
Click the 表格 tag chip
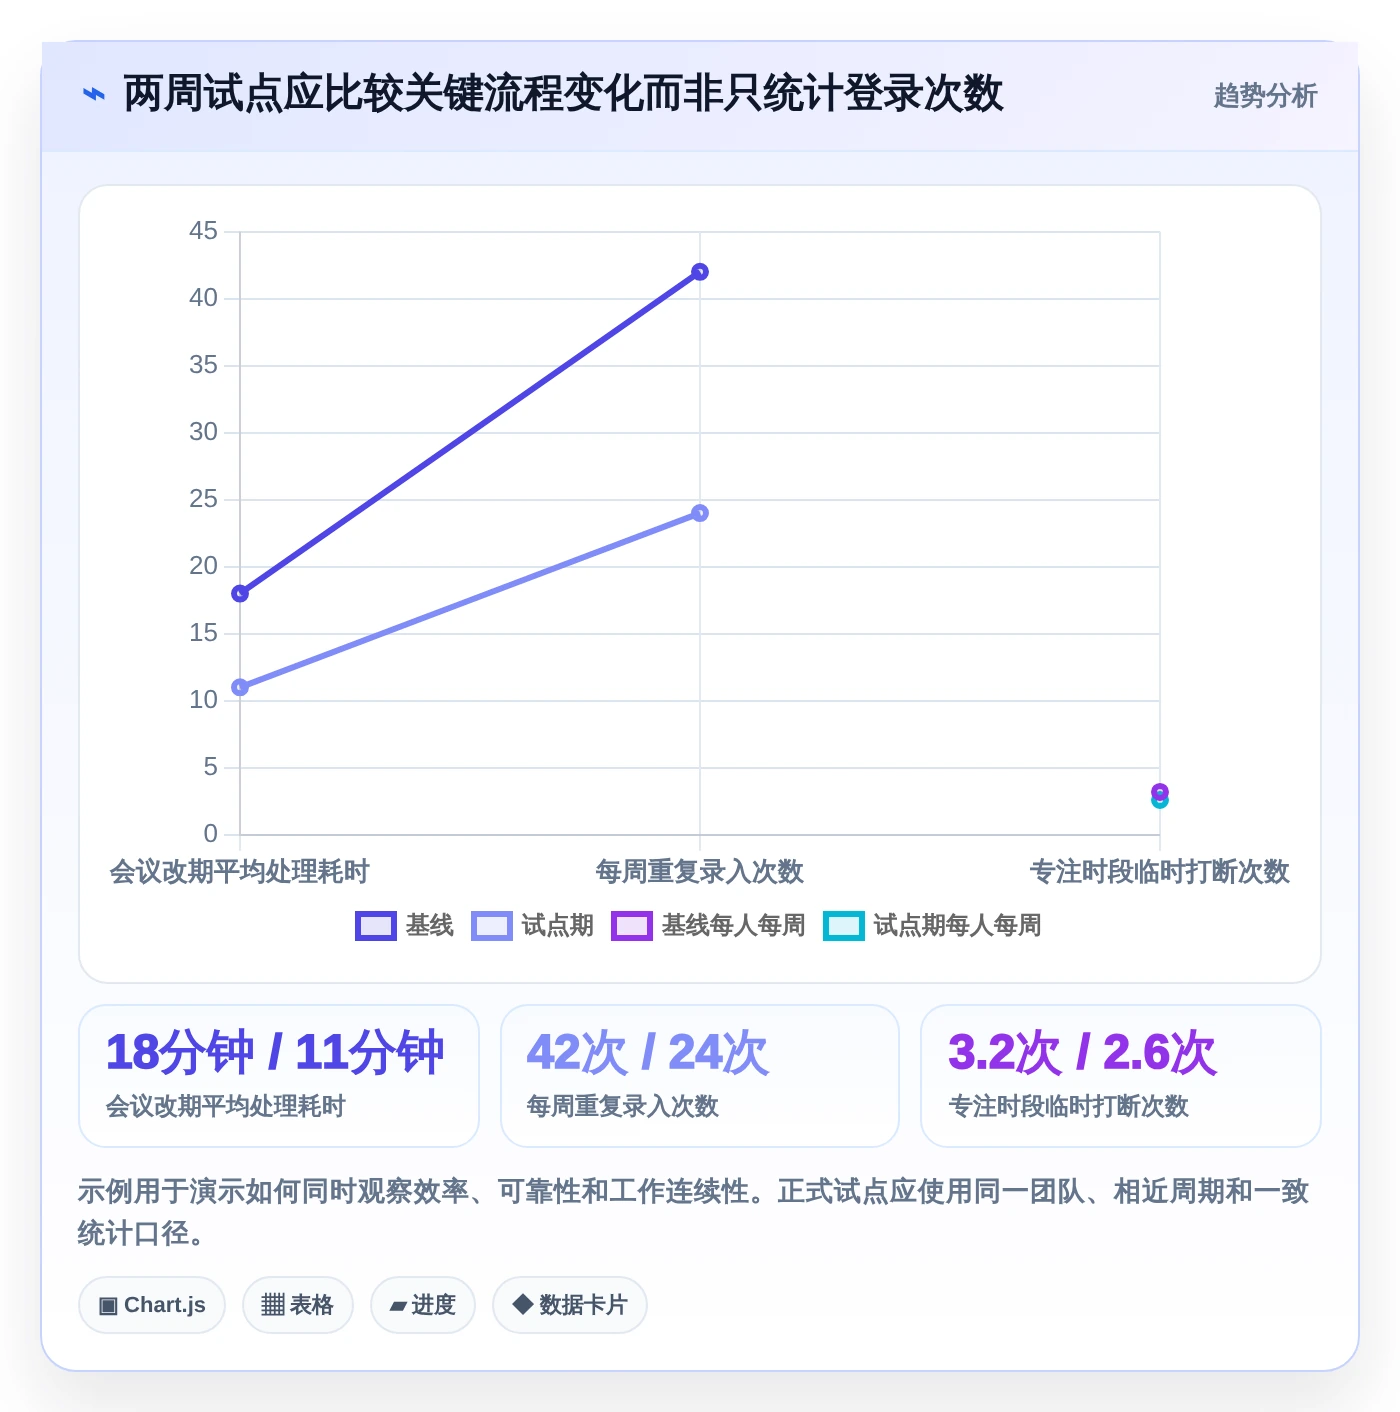coord(298,1305)
